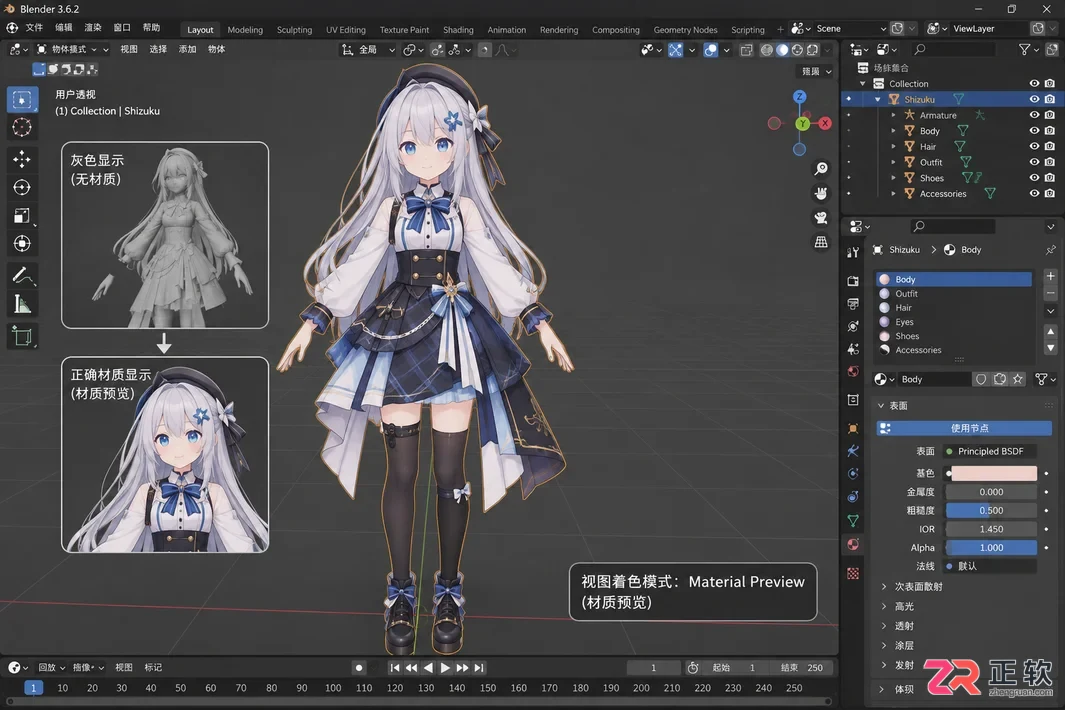1065x710 pixels.
Task: Hide Body object in viewport
Action: [1034, 130]
